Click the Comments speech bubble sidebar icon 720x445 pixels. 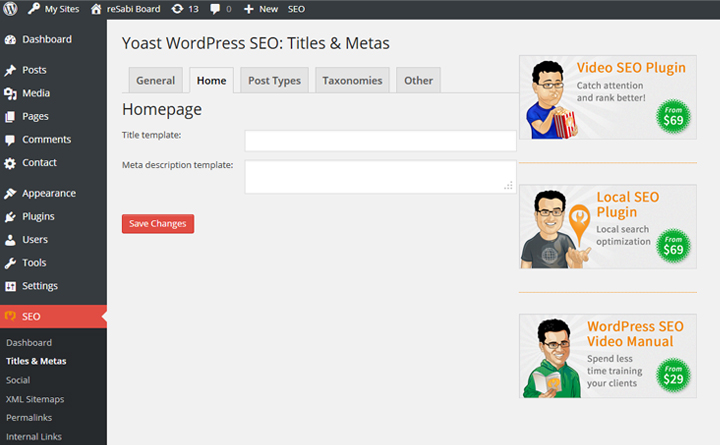[10, 140]
